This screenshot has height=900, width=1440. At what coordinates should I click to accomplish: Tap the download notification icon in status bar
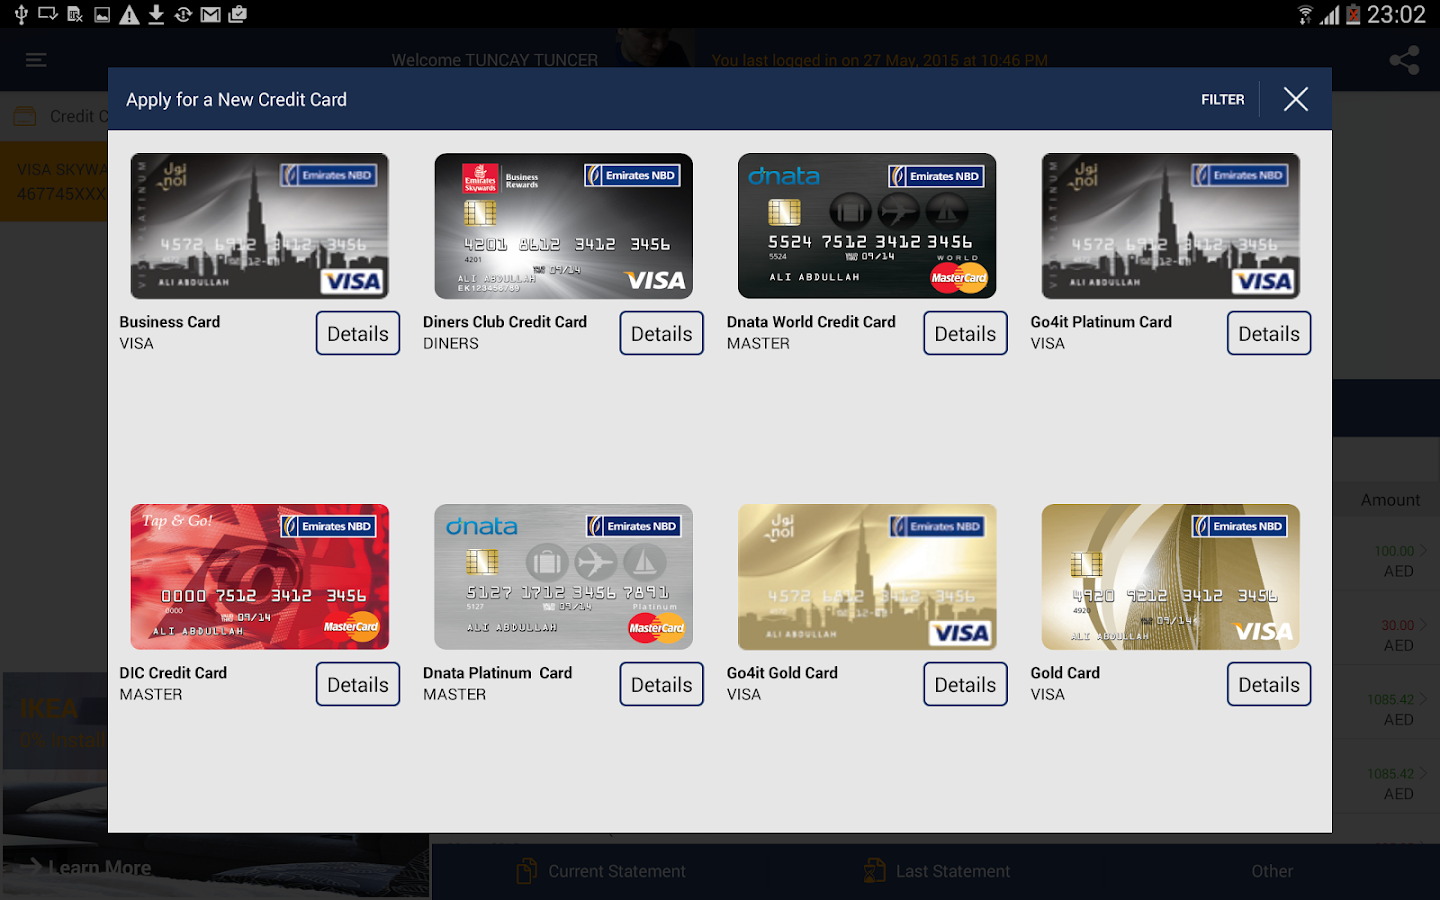click(x=156, y=14)
